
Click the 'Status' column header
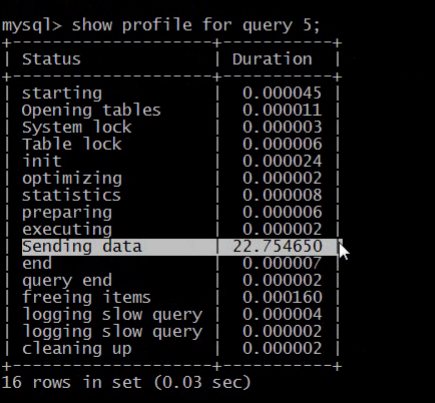point(51,59)
